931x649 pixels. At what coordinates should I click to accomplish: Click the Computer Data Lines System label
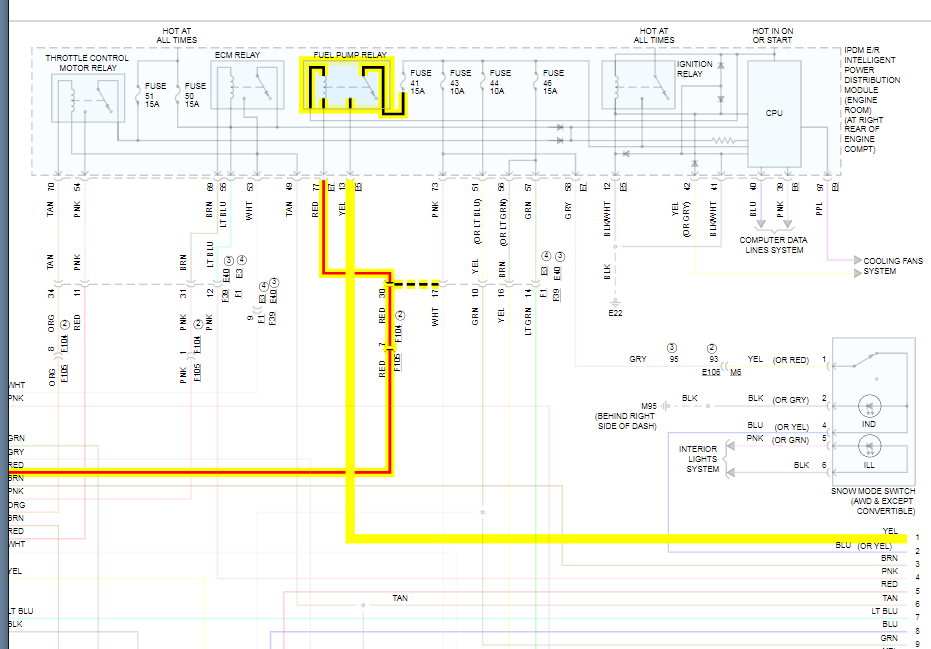coord(773,245)
